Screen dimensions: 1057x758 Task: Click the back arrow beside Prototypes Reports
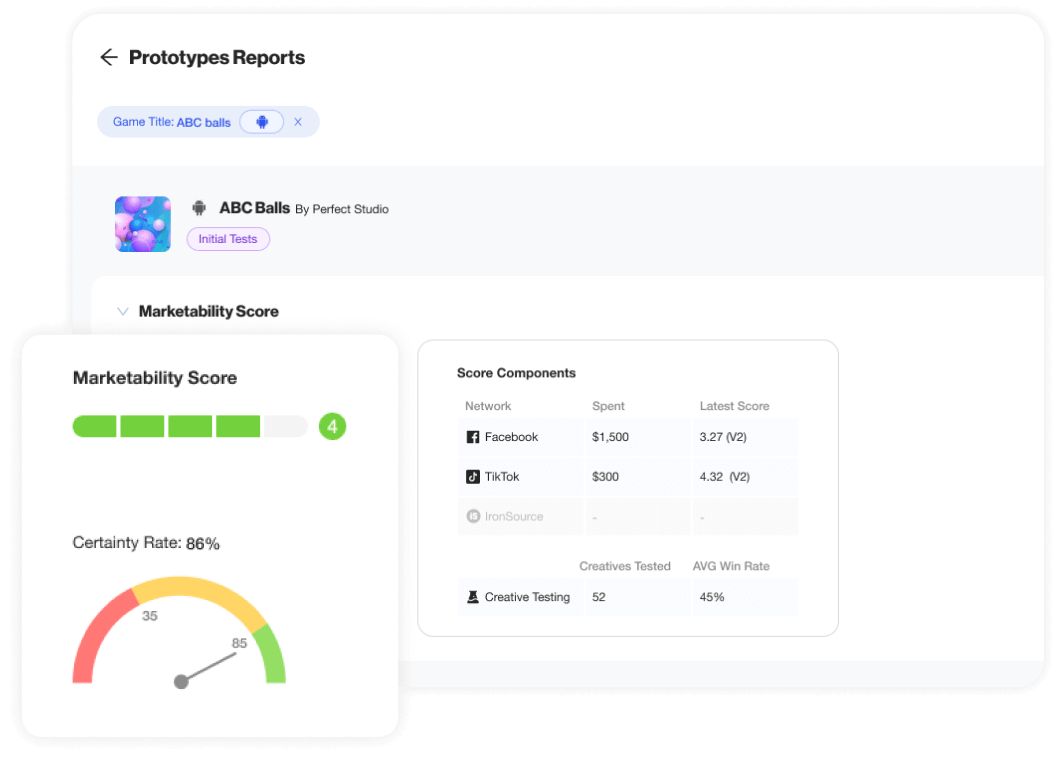[109, 58]
